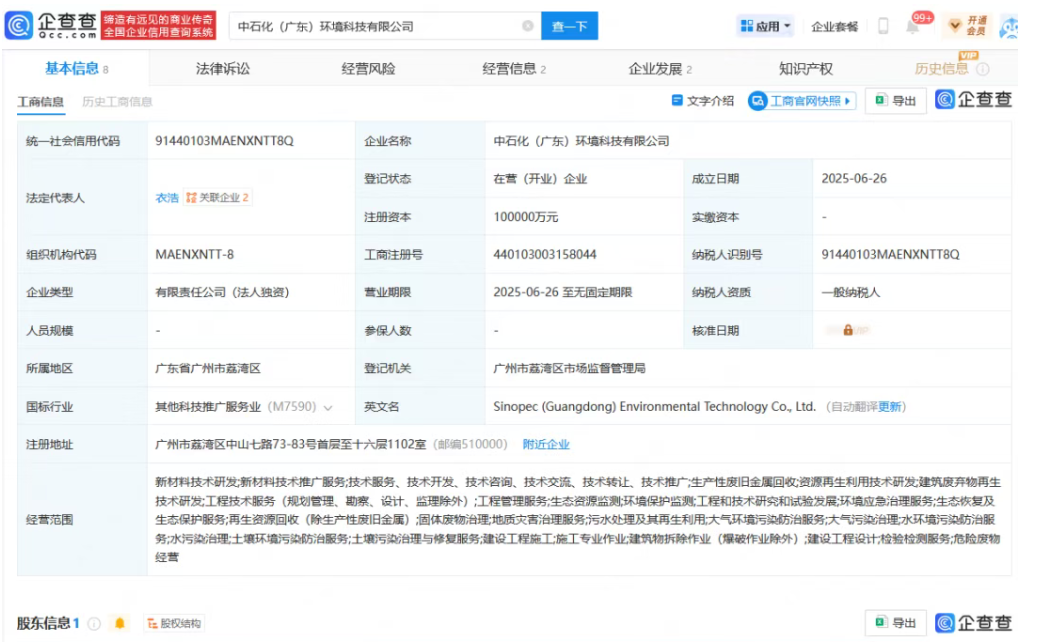
Task: Switch to the 法律诉讼 tab
Action: tap(223, 69)
